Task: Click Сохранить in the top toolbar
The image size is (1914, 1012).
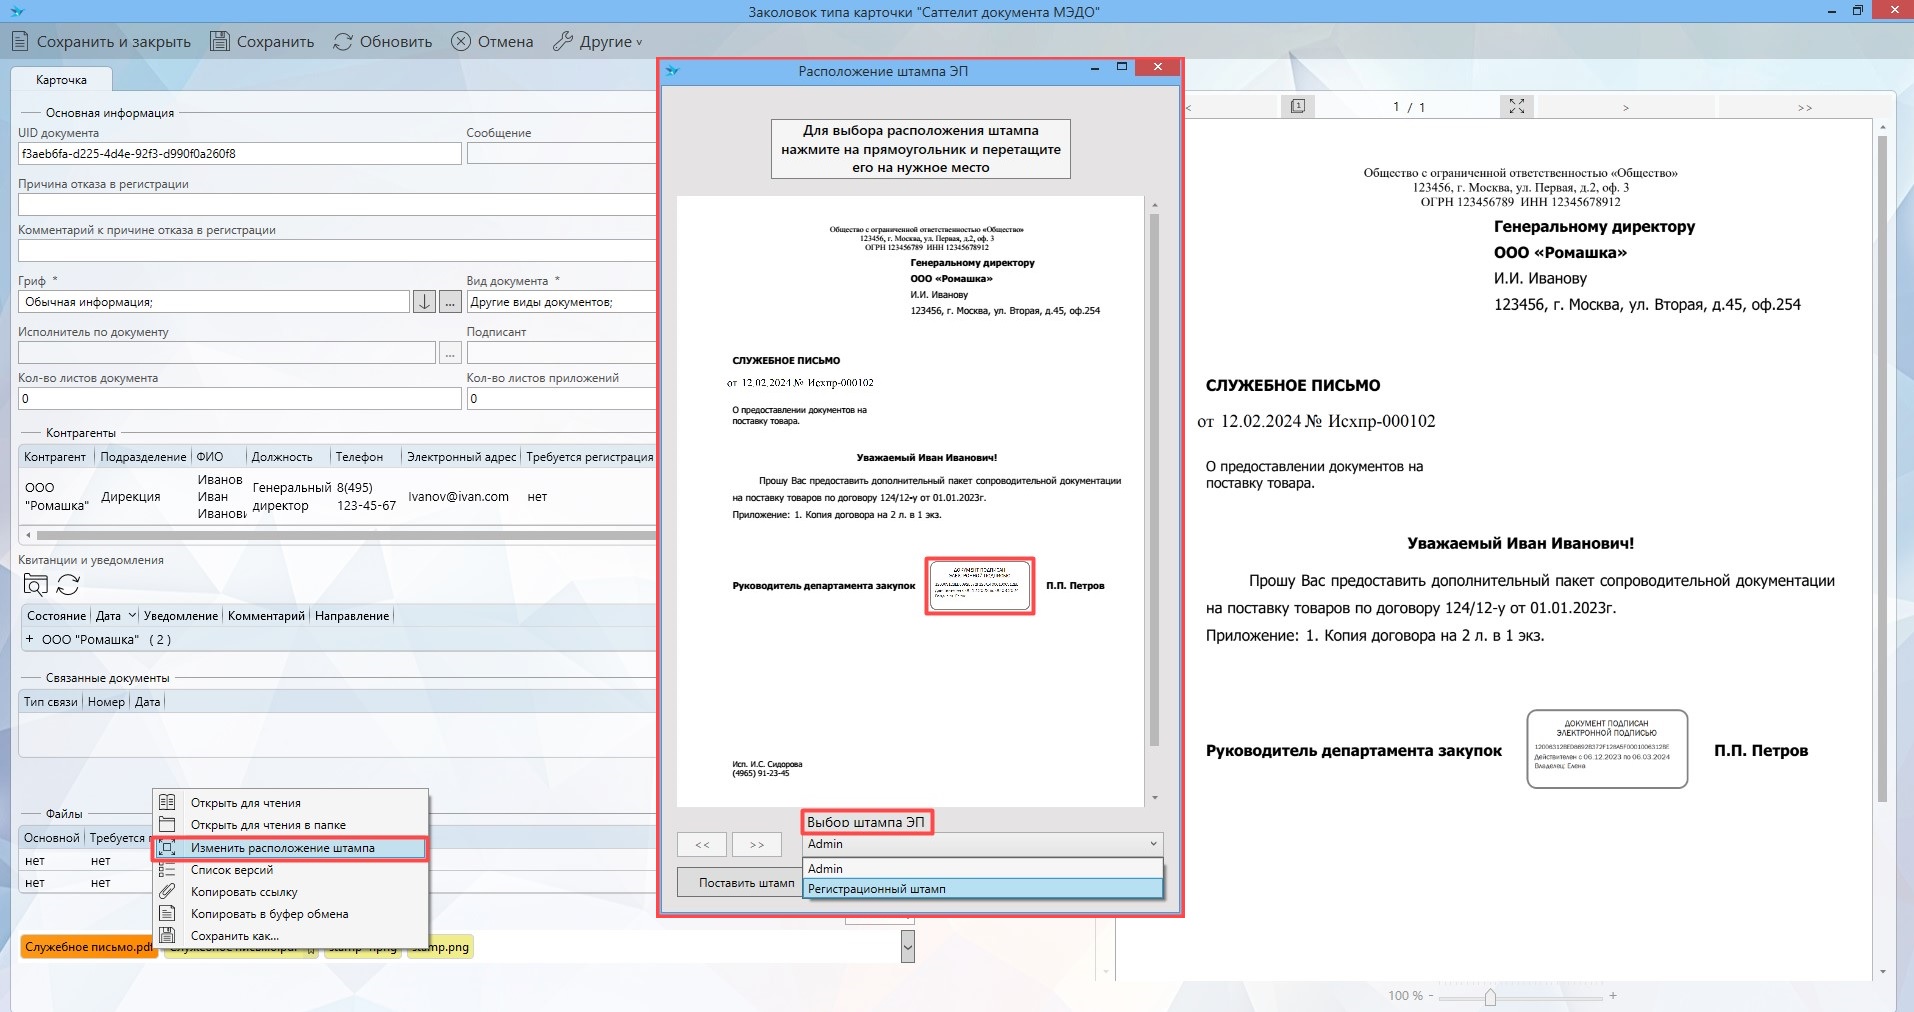Action: coord(262,42)
